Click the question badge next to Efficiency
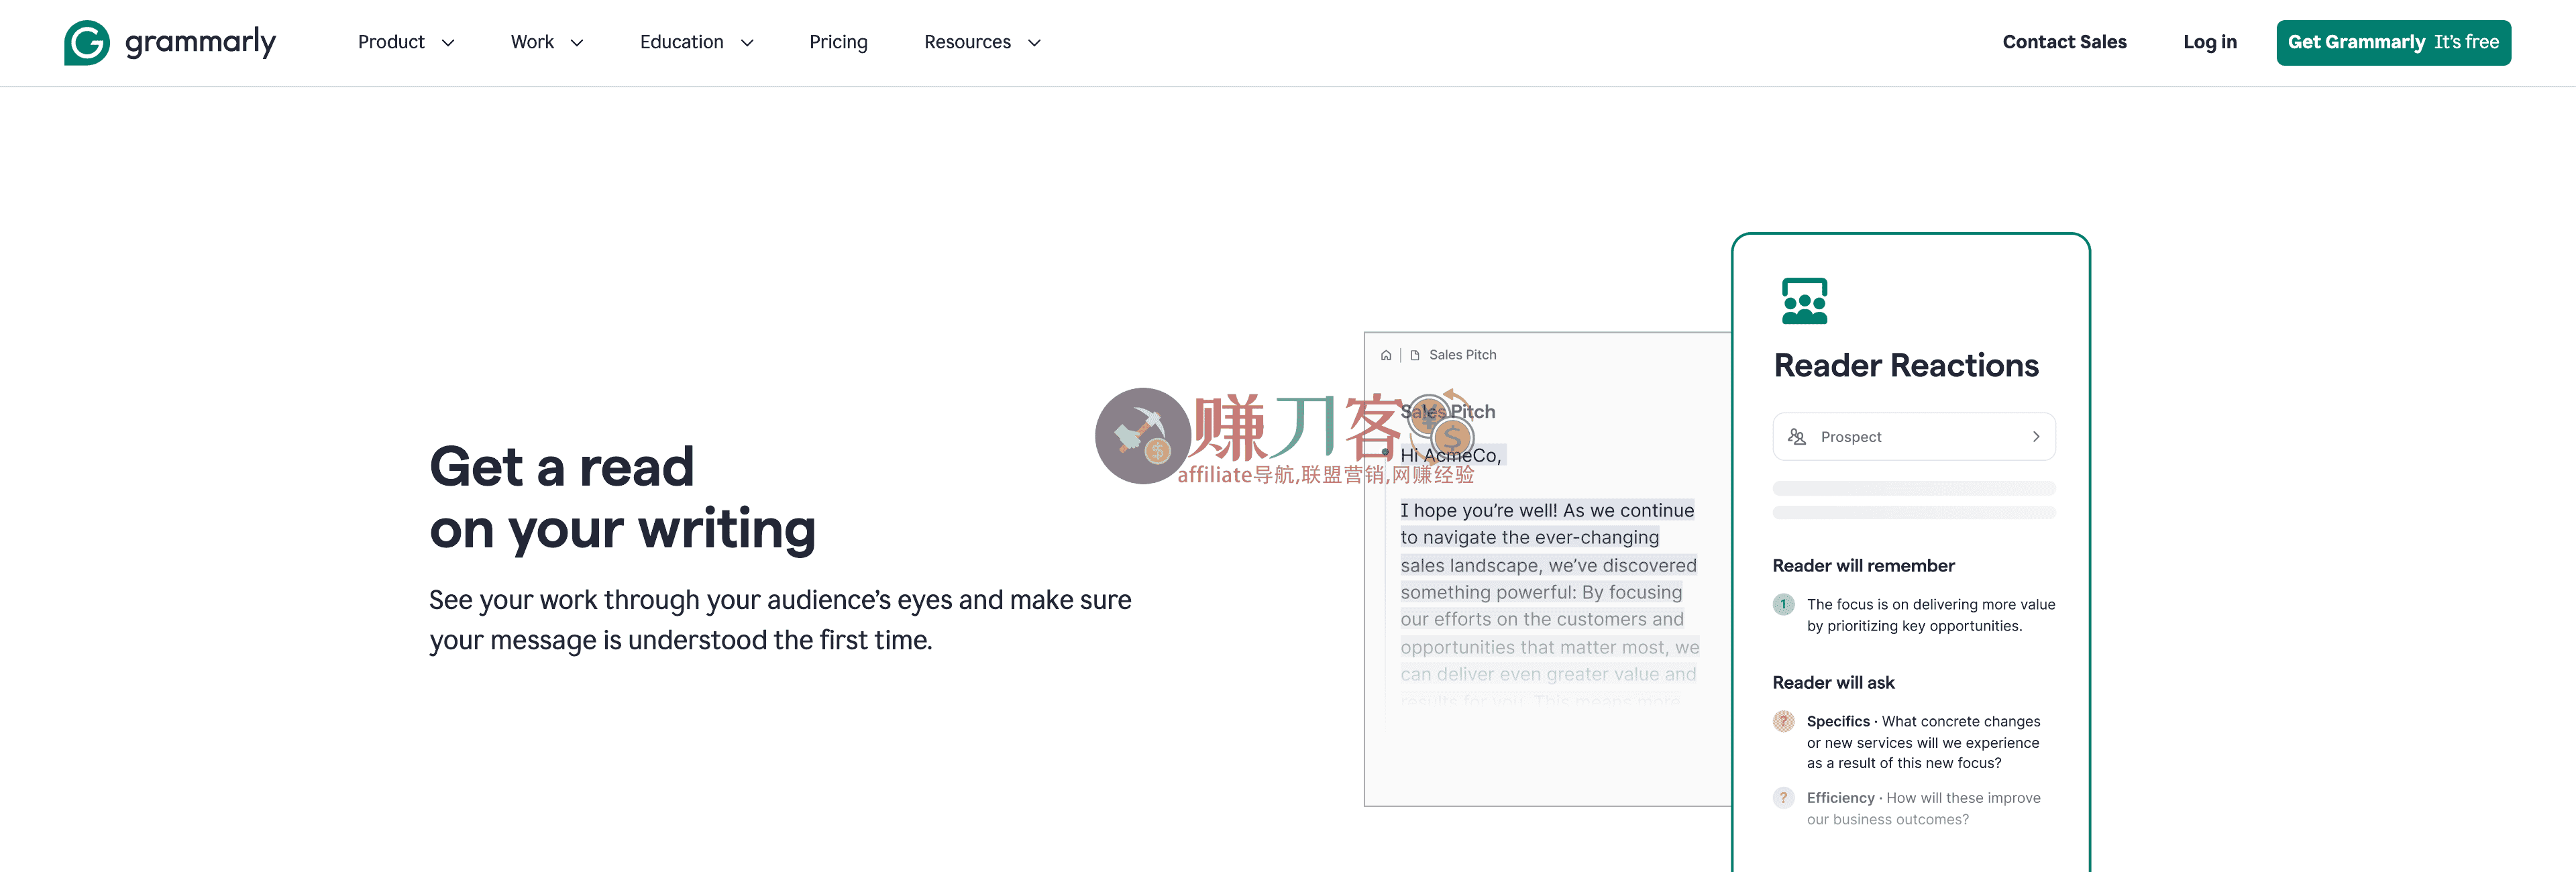 [x=1784, y=797]
